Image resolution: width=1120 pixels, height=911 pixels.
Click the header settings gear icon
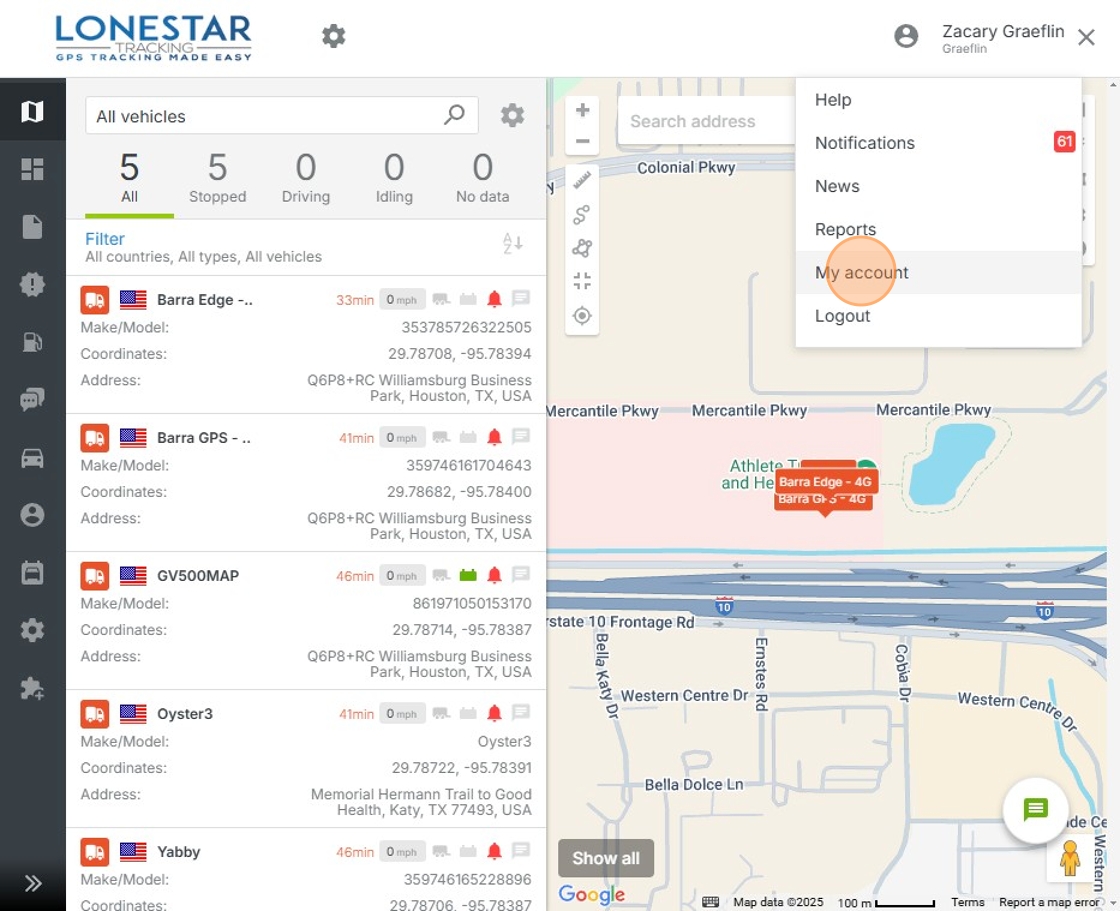(333, 36)
